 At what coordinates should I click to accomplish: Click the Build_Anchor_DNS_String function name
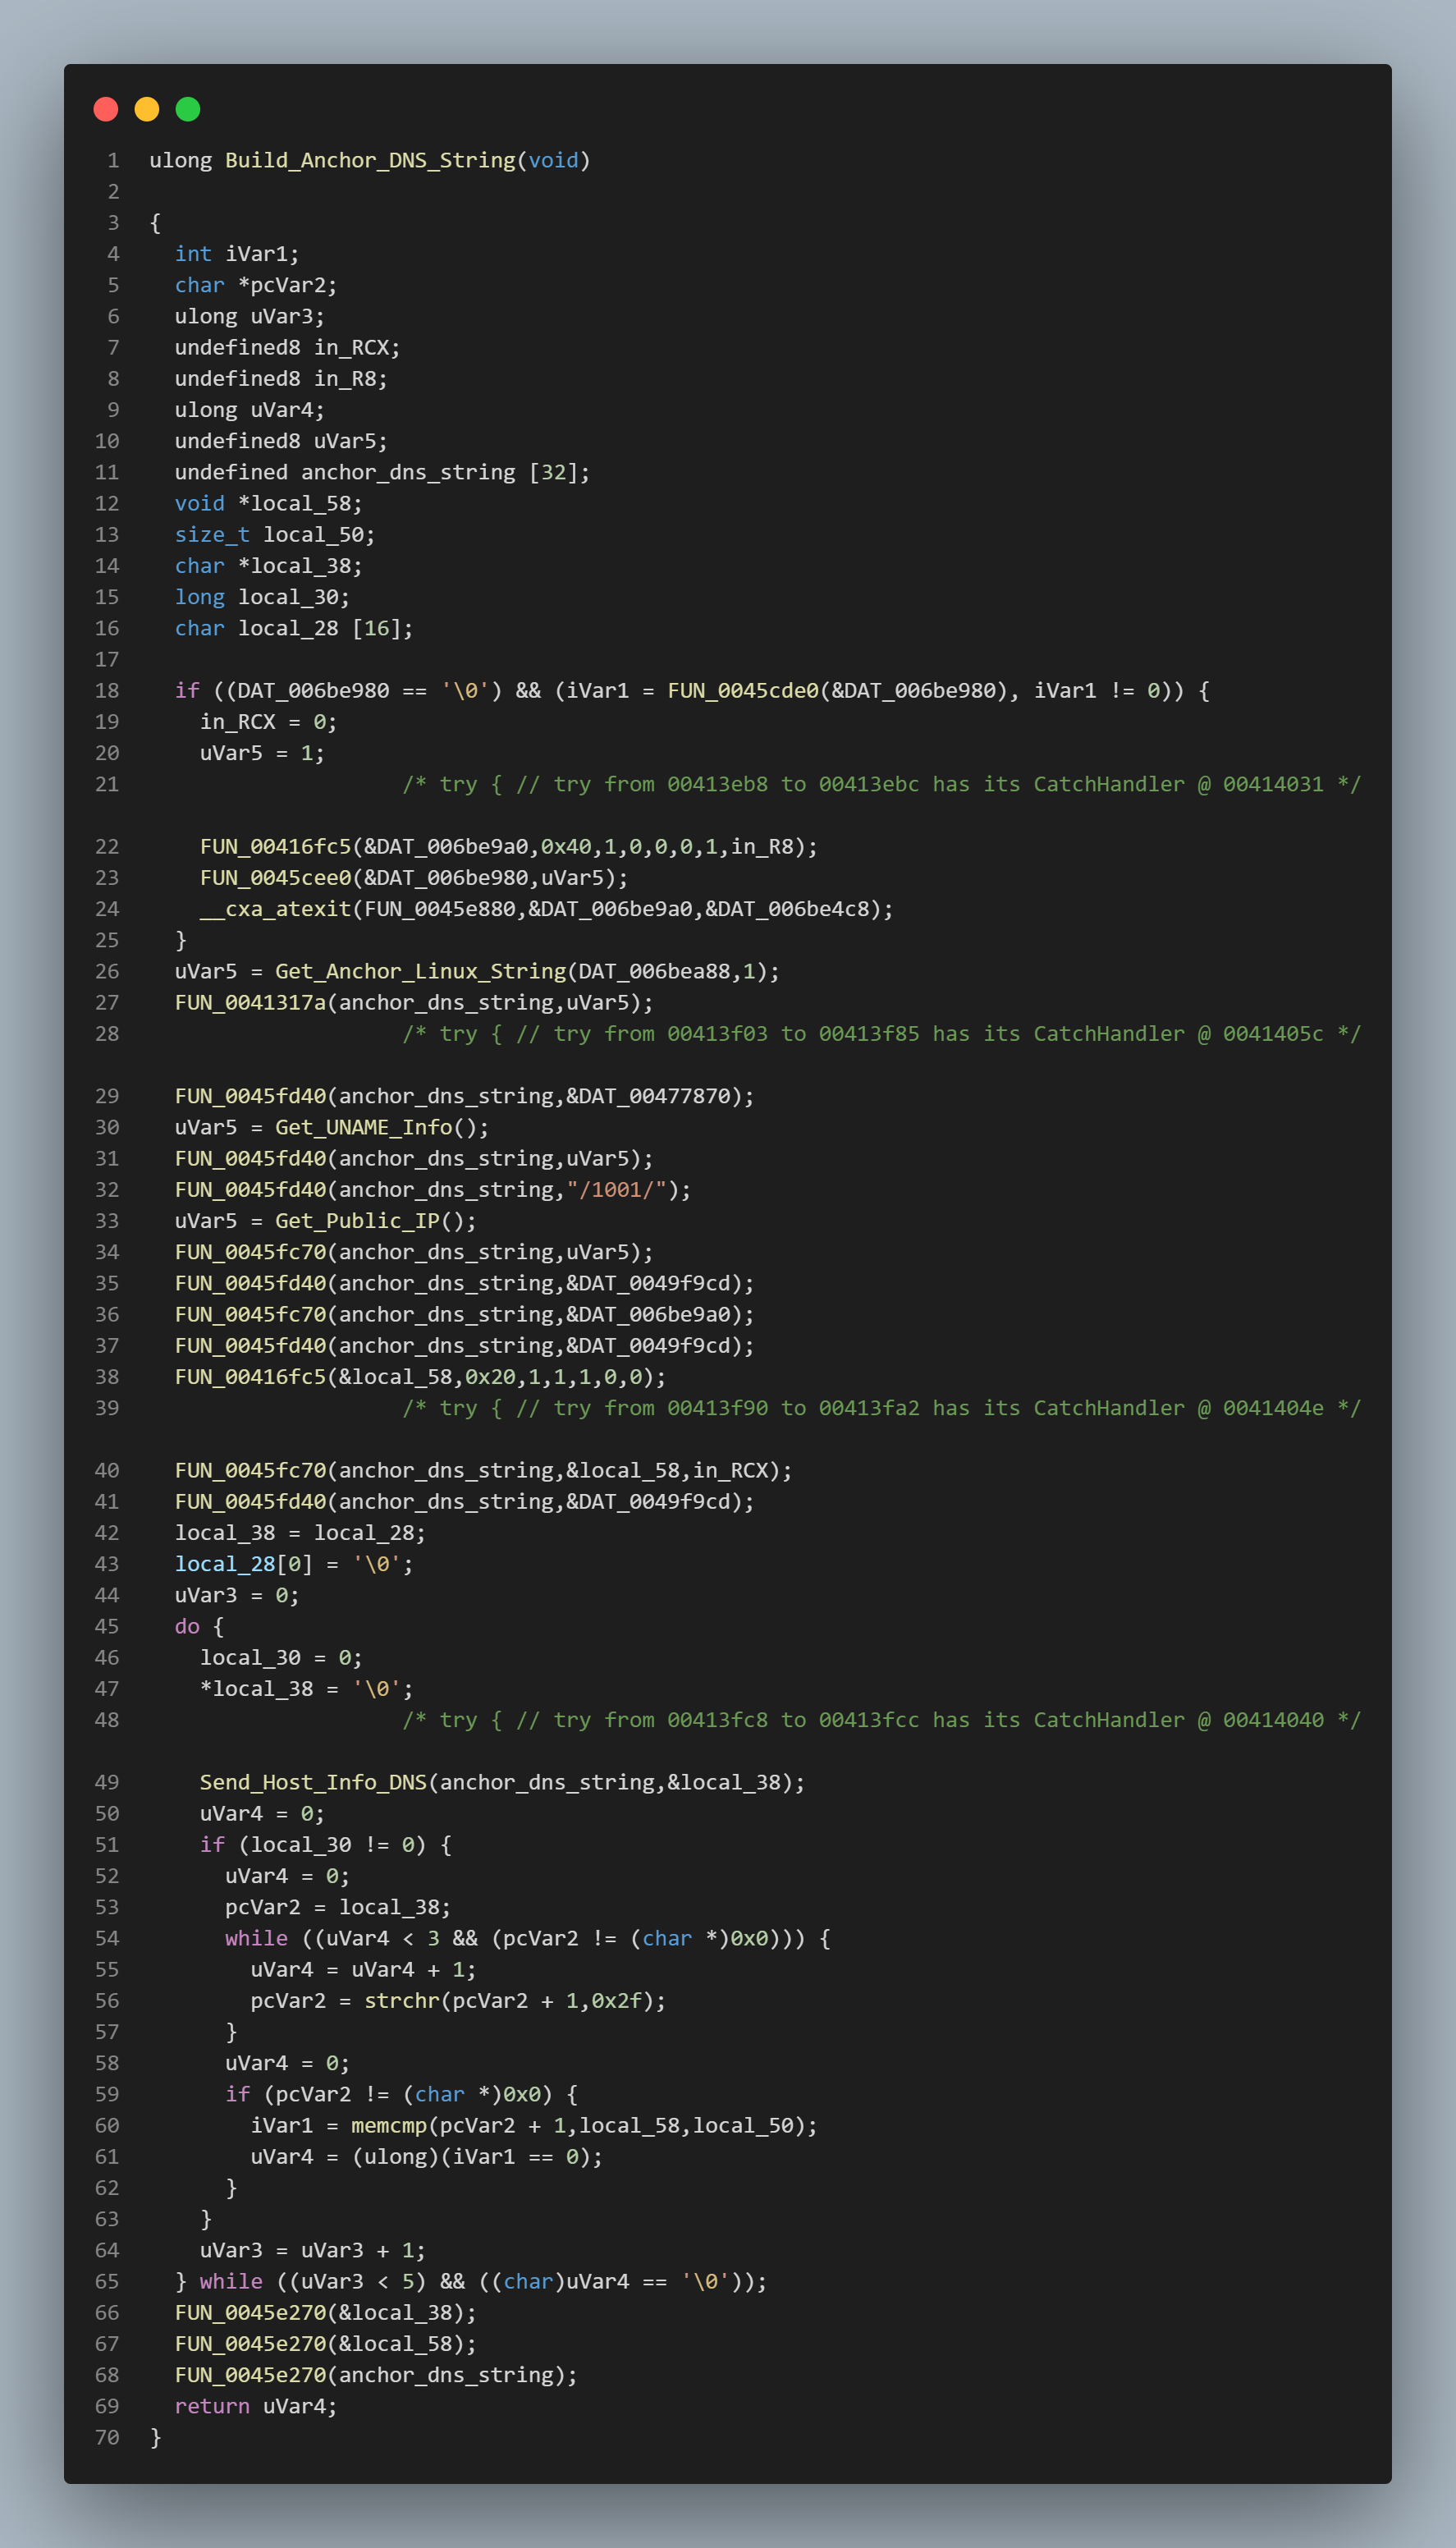(370, 160)
